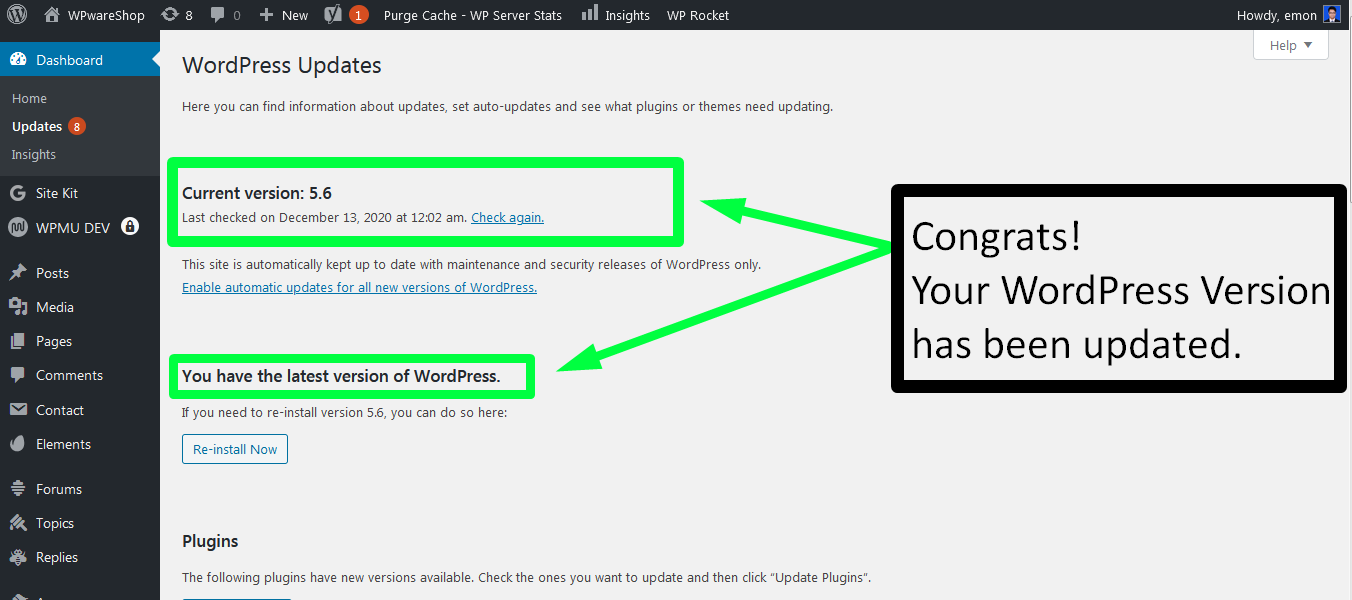Click the Site Kit G icon
The width and height of the screenshot is (1352, 600).
[18, 193]
